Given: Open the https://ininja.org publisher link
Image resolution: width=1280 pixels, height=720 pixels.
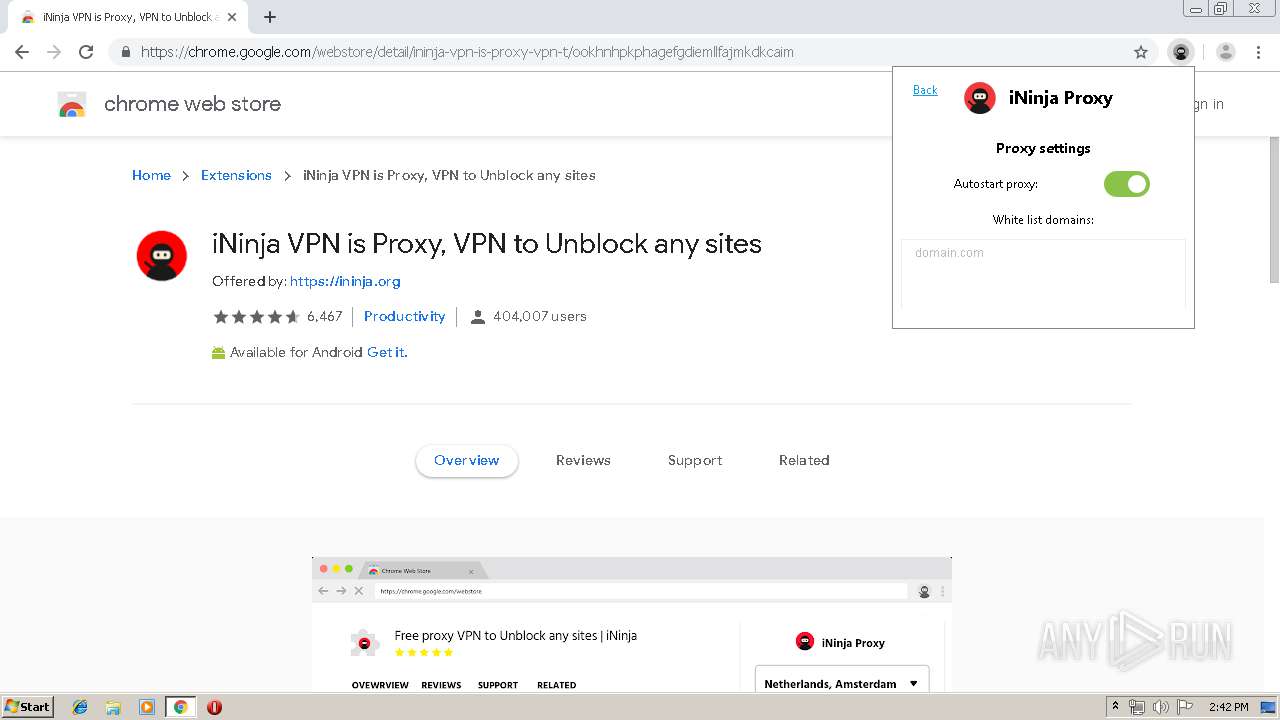Looking at the screenshot, I should click(345, 282).
